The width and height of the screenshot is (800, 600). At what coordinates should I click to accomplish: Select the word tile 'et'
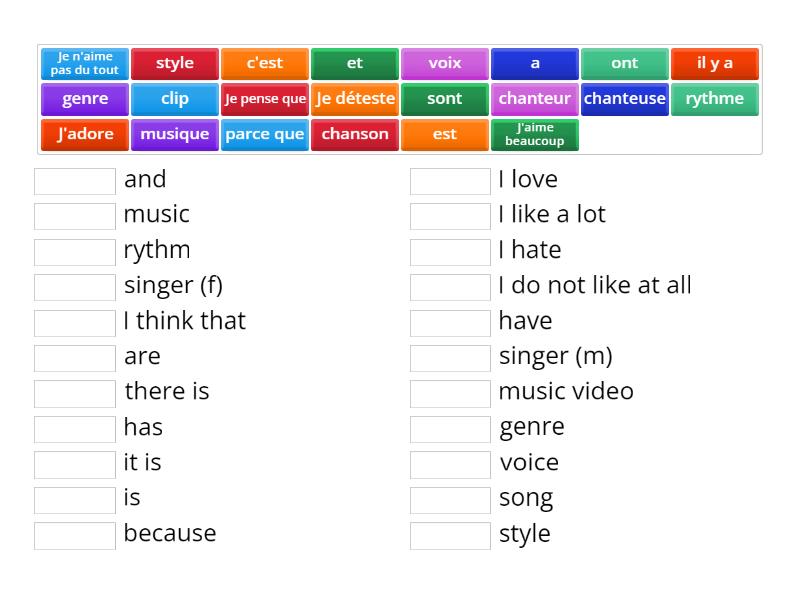coord(354,63)
